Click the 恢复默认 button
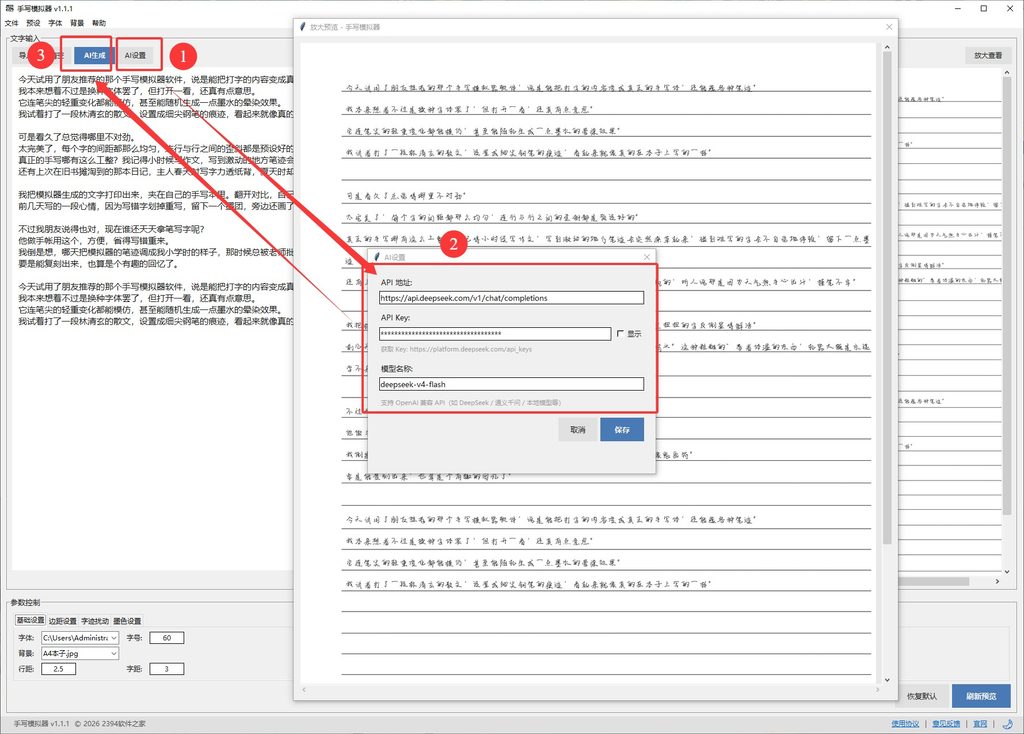Screen dimensions: 1024x734 922,696
